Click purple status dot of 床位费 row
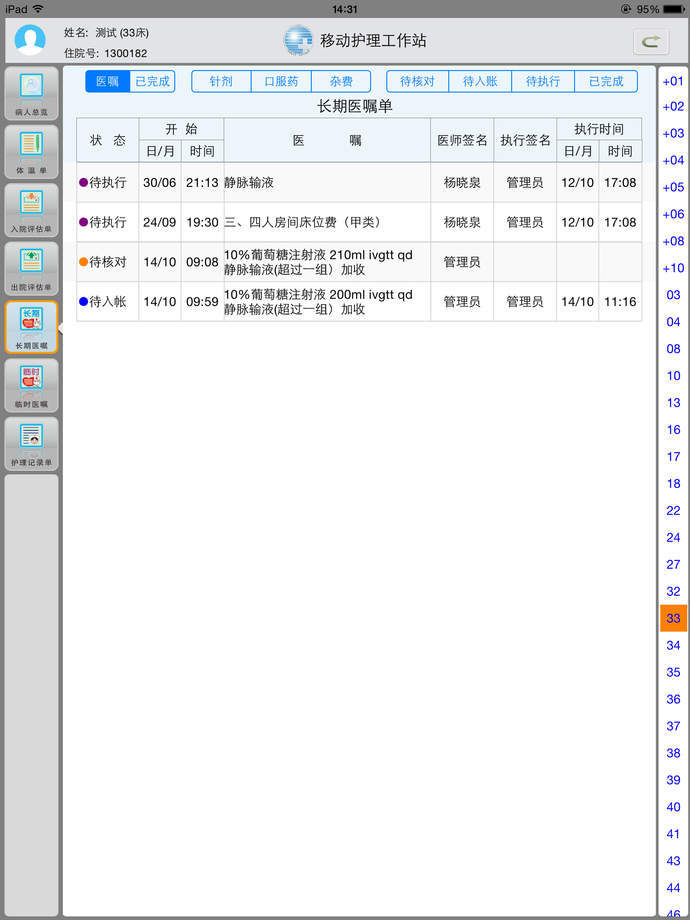This screenshot has height=920, width=690. tap(83, 222)
